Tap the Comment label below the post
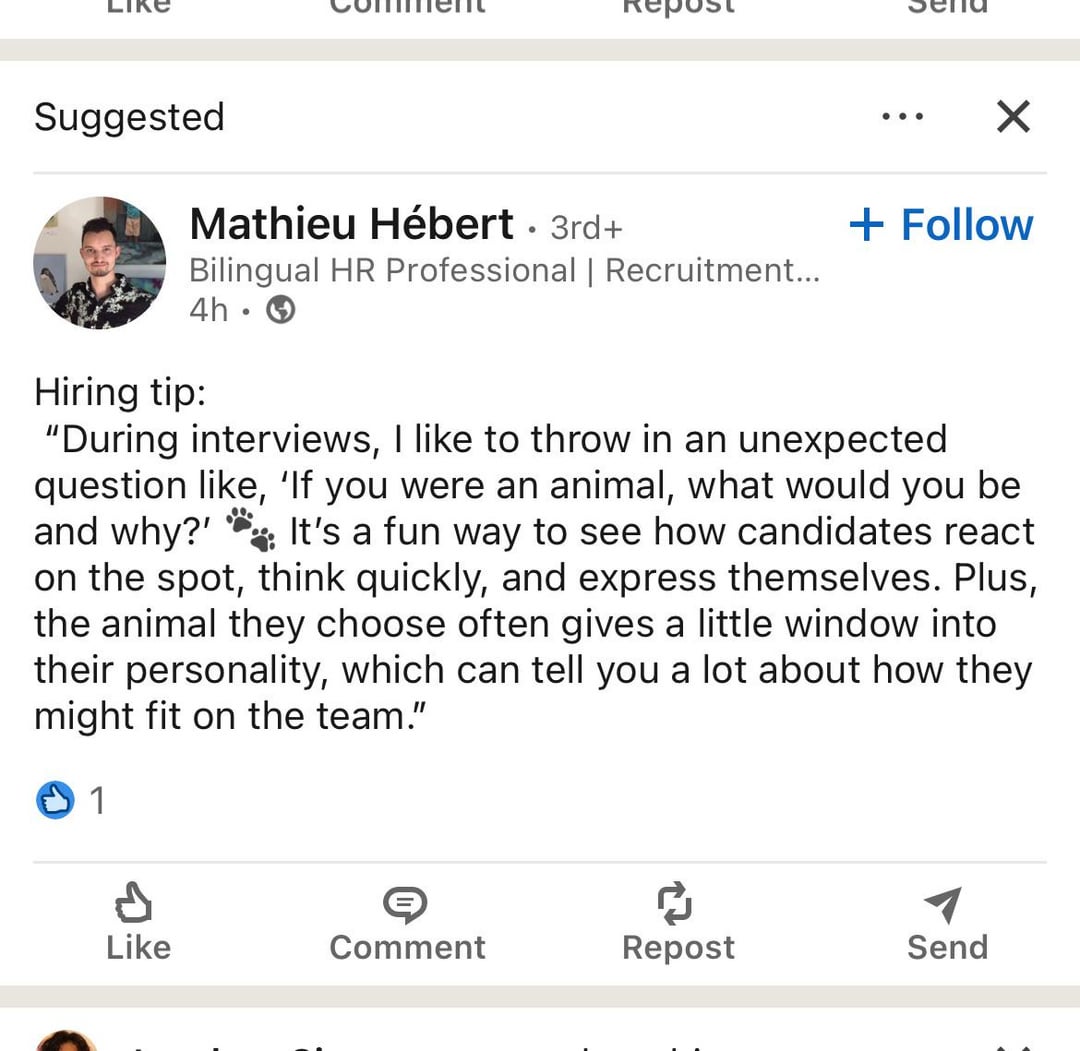The width and height of the screenshot is (1080, 1051). 407,947
